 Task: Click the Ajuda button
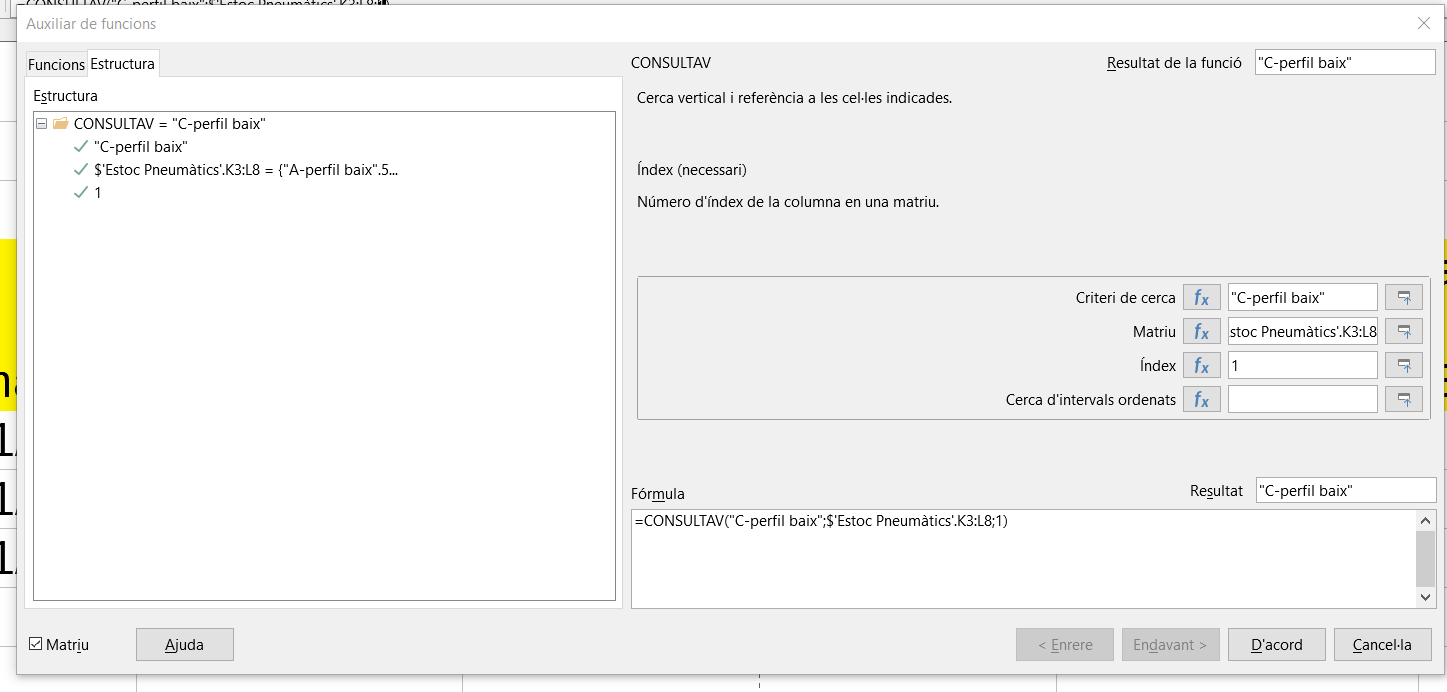pos(185,645)
